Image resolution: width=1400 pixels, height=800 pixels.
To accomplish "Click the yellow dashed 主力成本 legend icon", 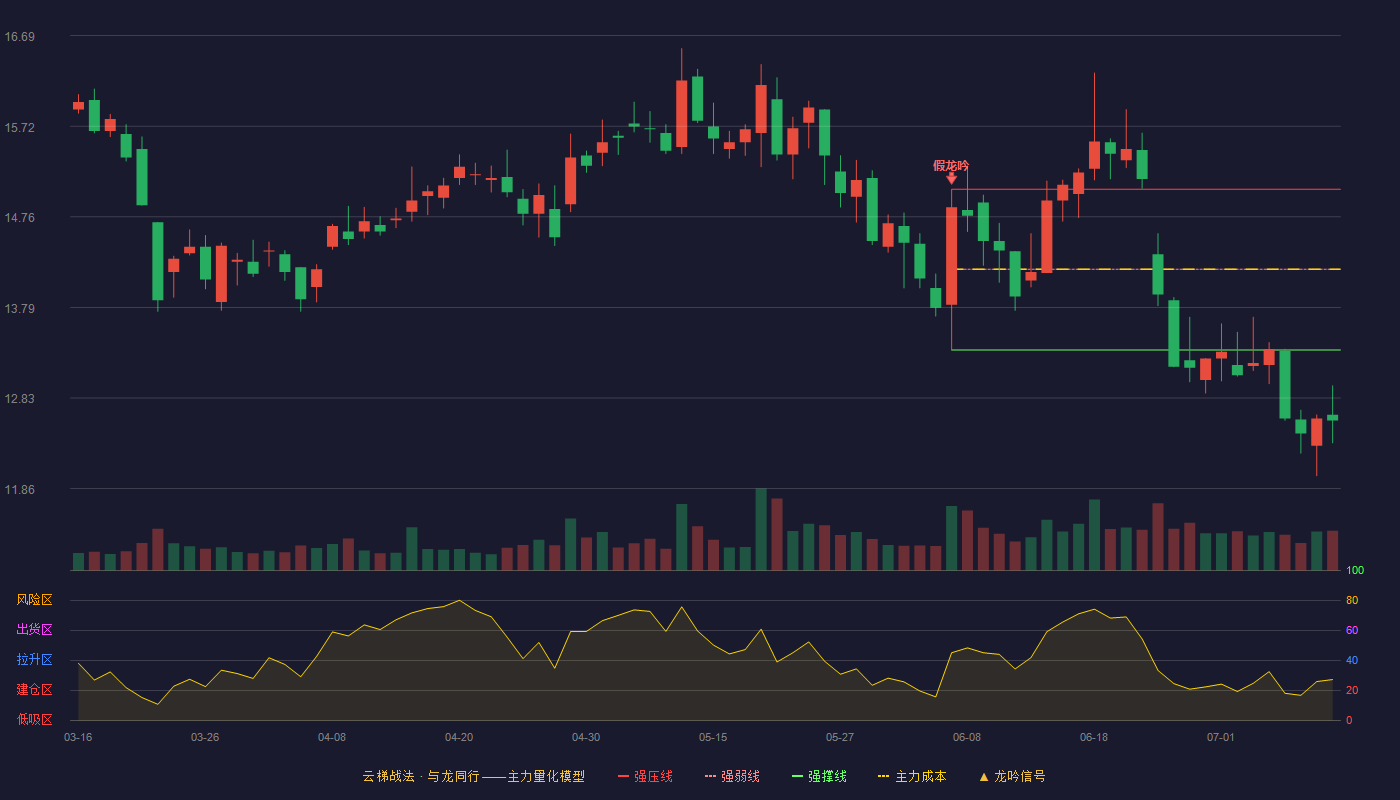I will click(x=883, y=776).
